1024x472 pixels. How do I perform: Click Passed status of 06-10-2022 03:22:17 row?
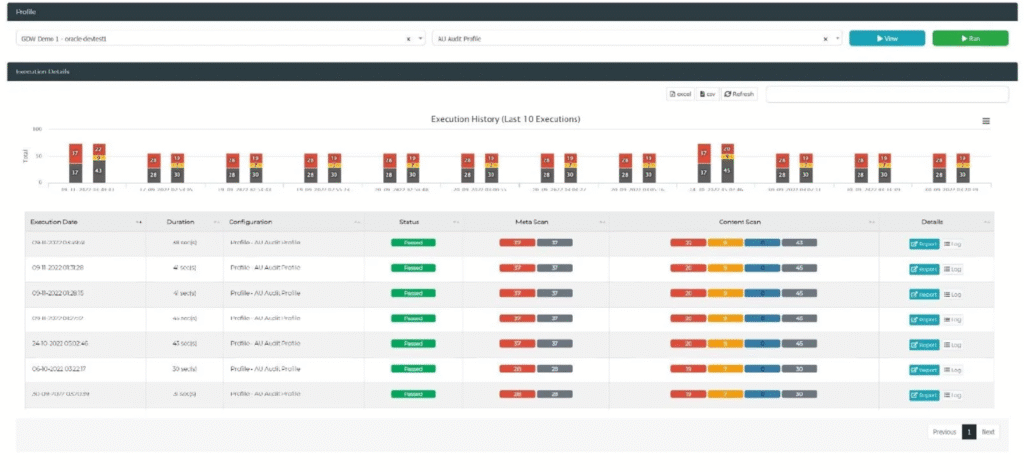(413, 369)
